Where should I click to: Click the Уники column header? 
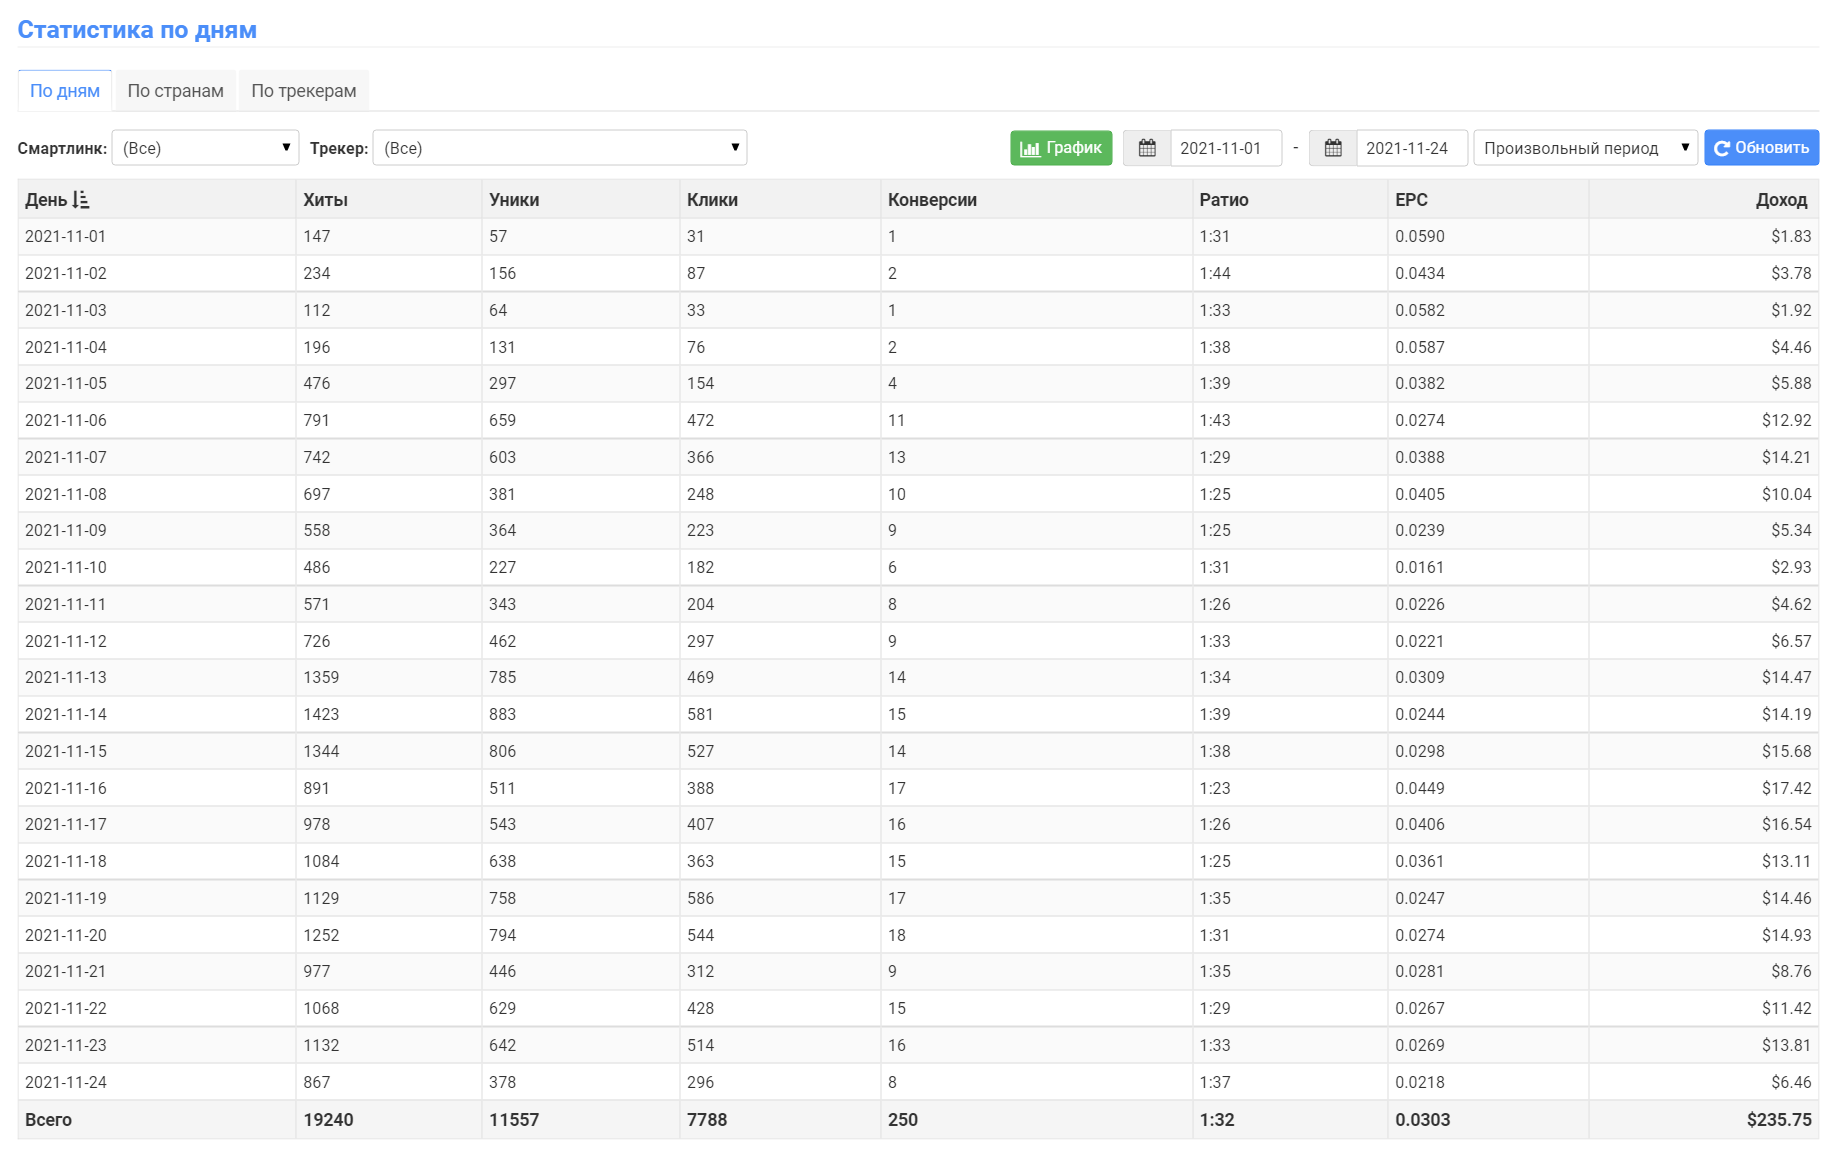pos(514,200)
